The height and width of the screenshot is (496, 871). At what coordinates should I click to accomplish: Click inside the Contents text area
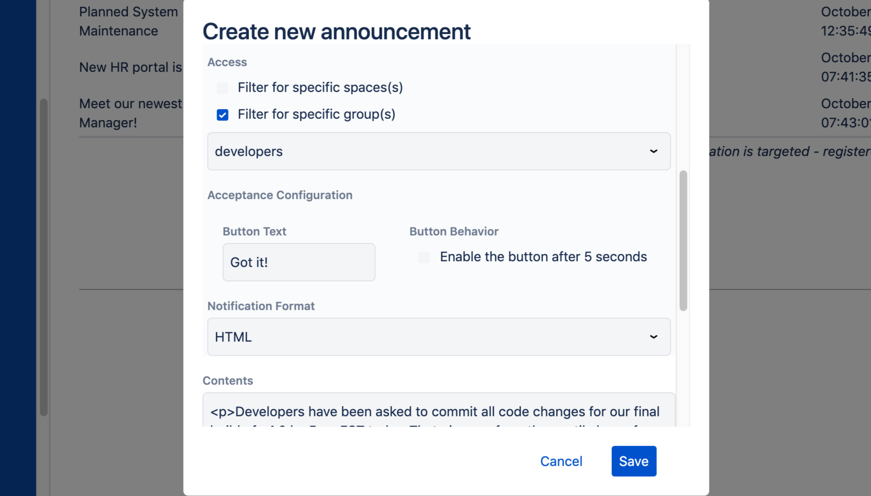[x=438, y=411]
